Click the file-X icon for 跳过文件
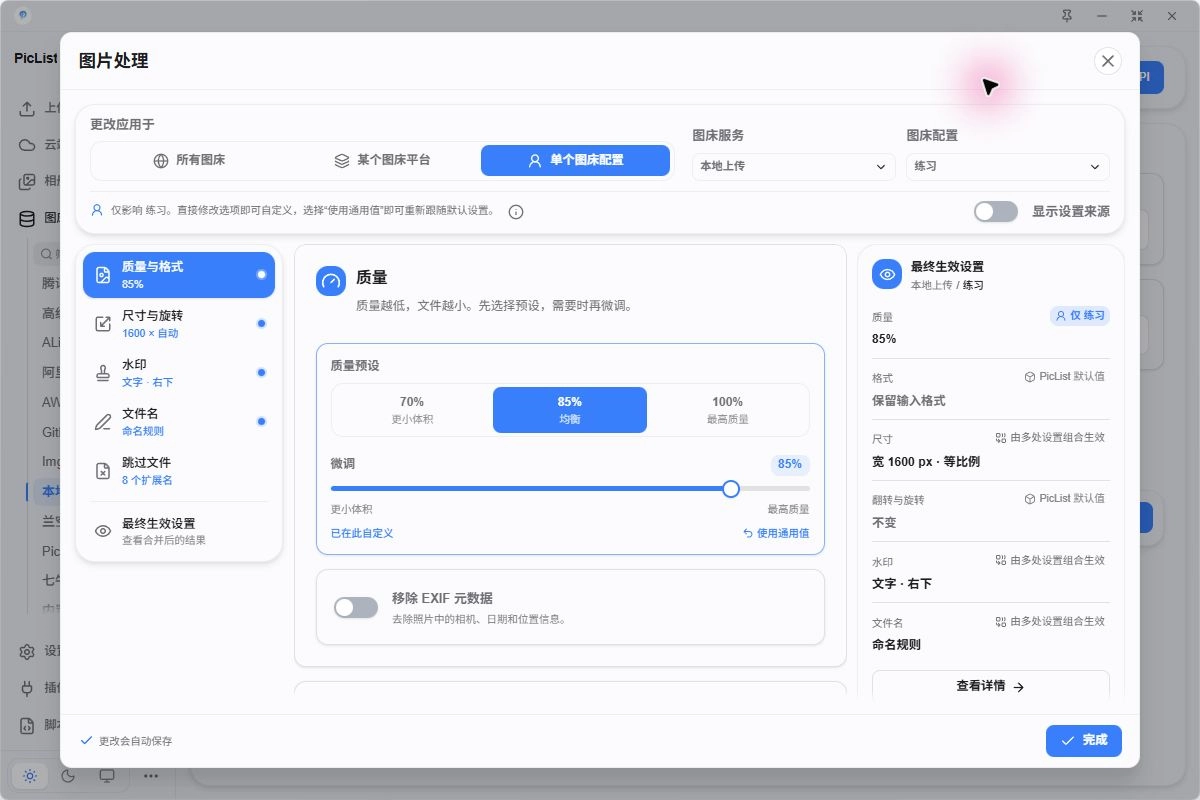1200x800 pixels. coord(103,471)
